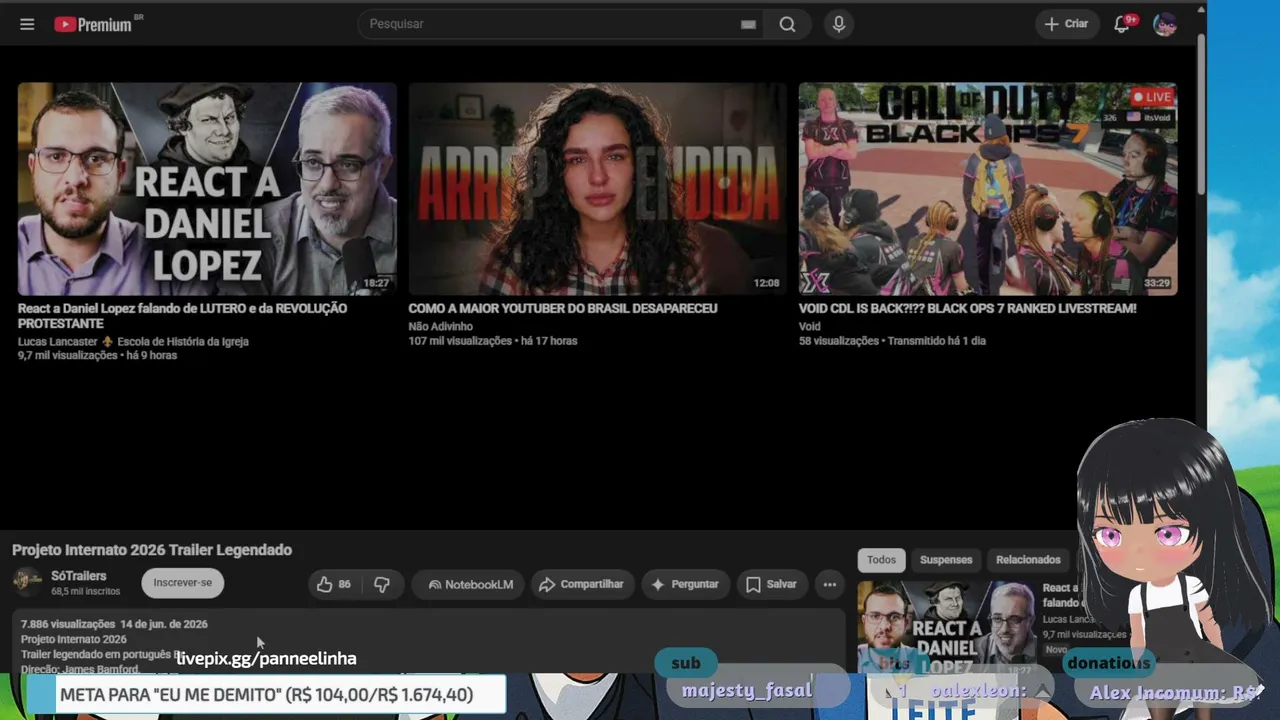Visit the Void channel link
1280x720 pixels.
809,326
